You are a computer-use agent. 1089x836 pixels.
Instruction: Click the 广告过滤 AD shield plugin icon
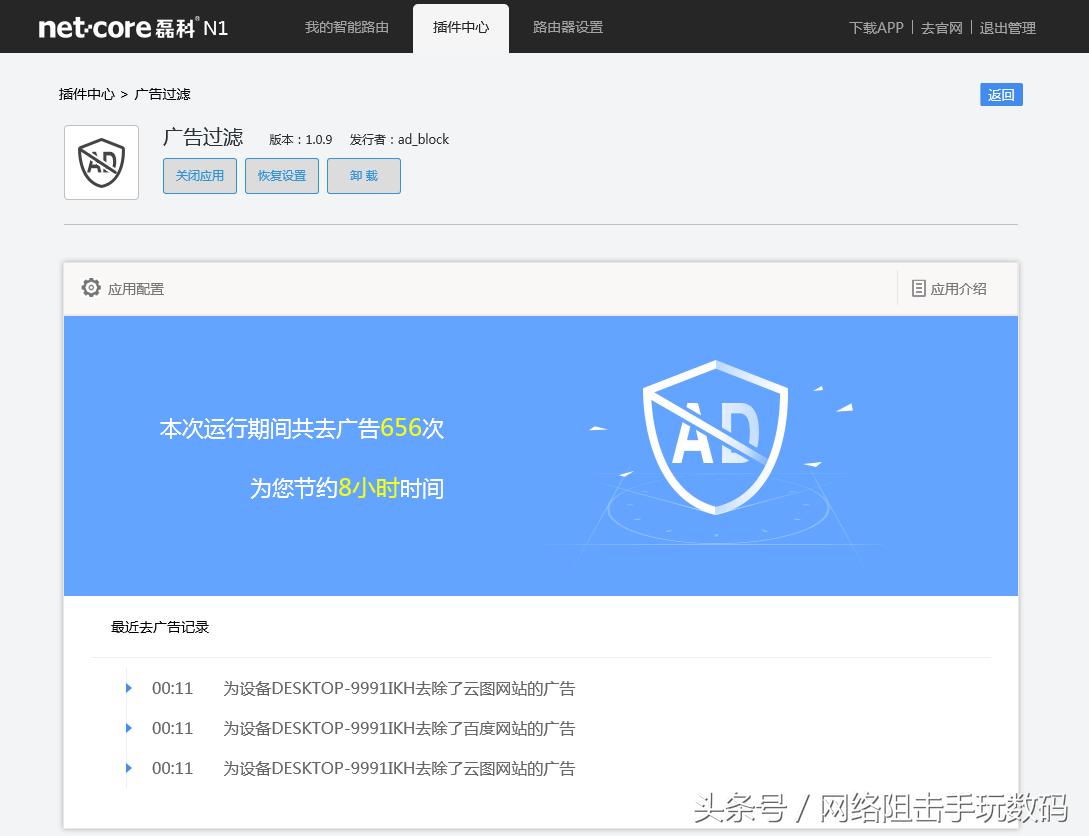[101, 162]
